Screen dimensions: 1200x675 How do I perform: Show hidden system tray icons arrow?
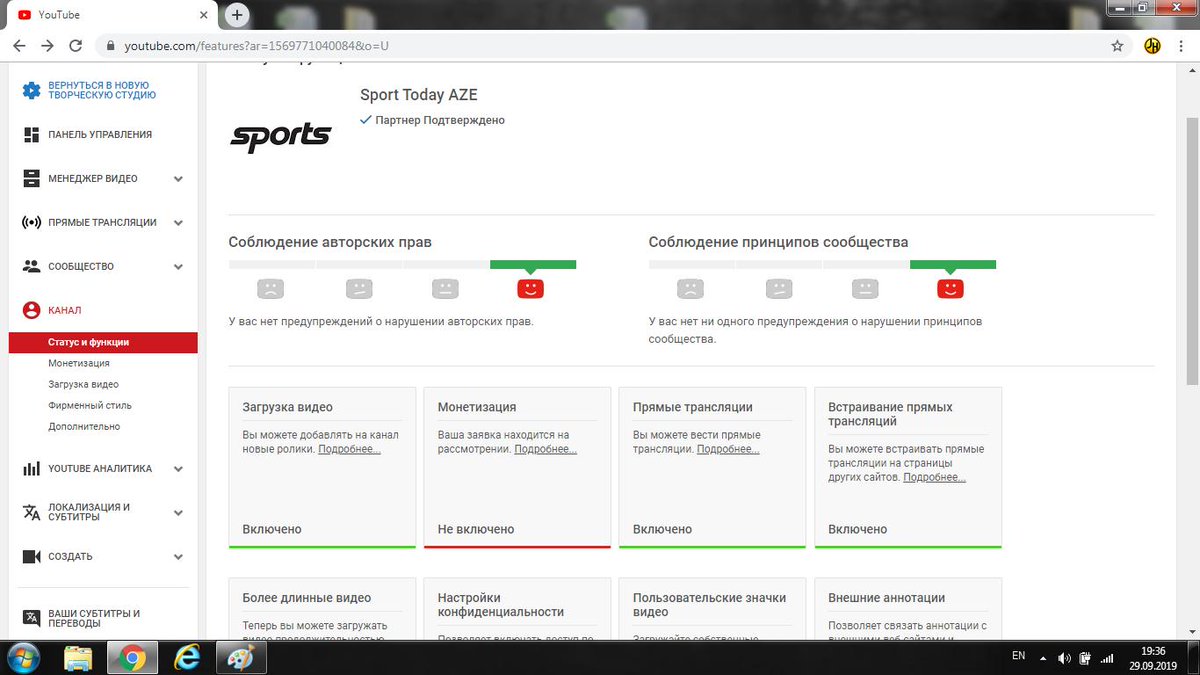coord(1042,658)
